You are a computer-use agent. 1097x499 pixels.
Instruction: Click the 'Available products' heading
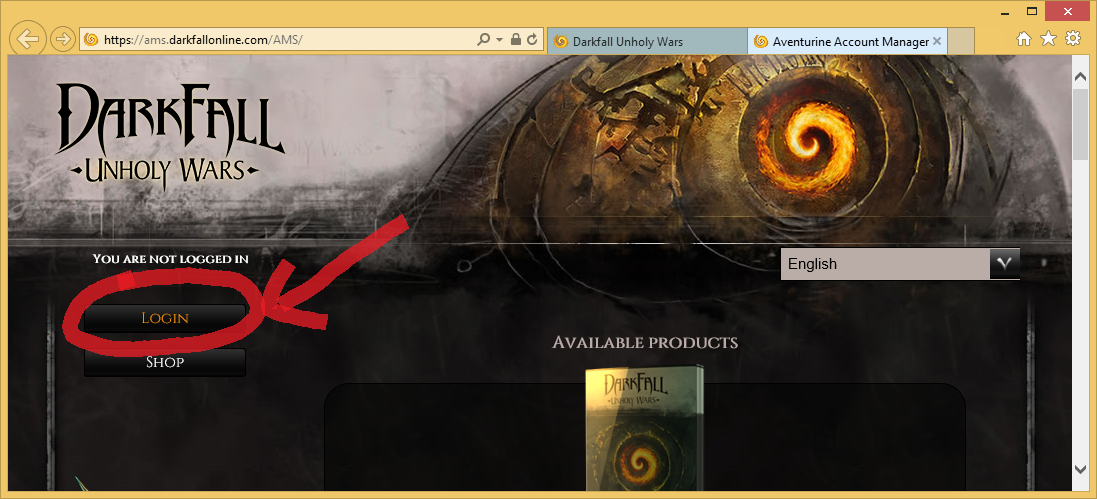(x=645, y=343)
